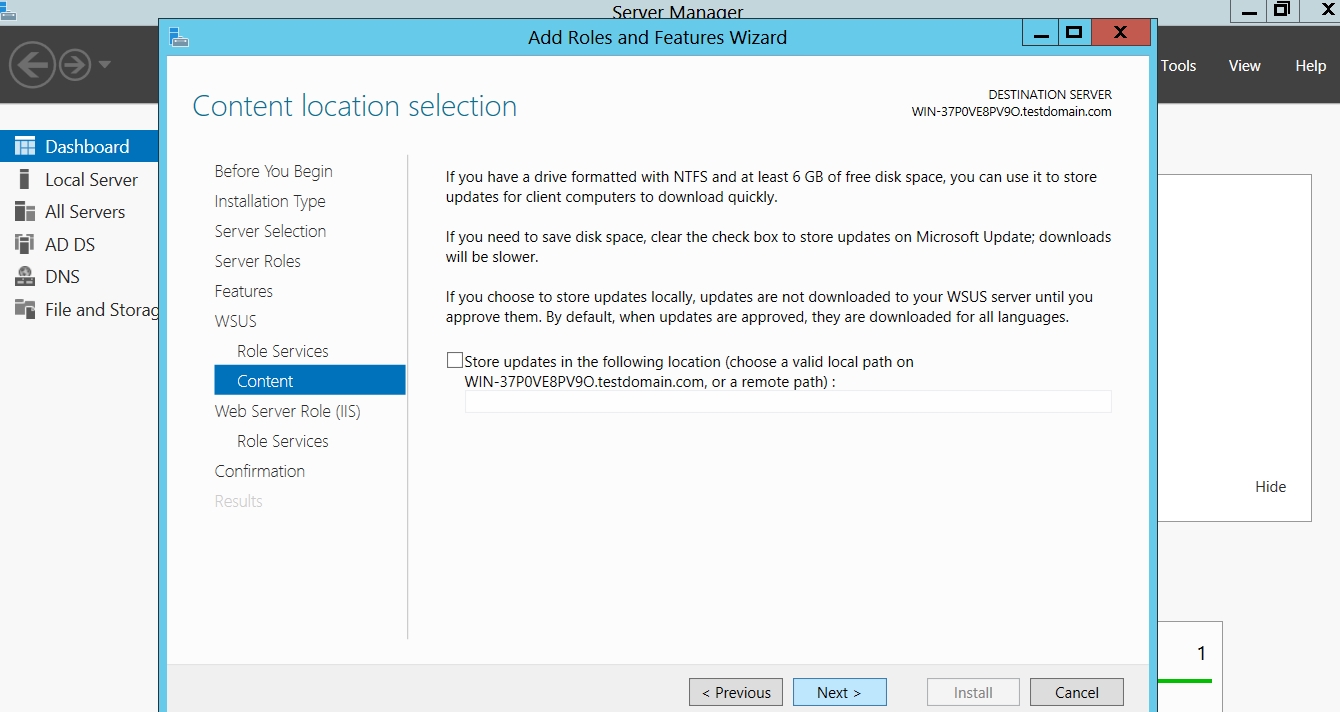Click the Local Server icon

[x=25, y=180]
